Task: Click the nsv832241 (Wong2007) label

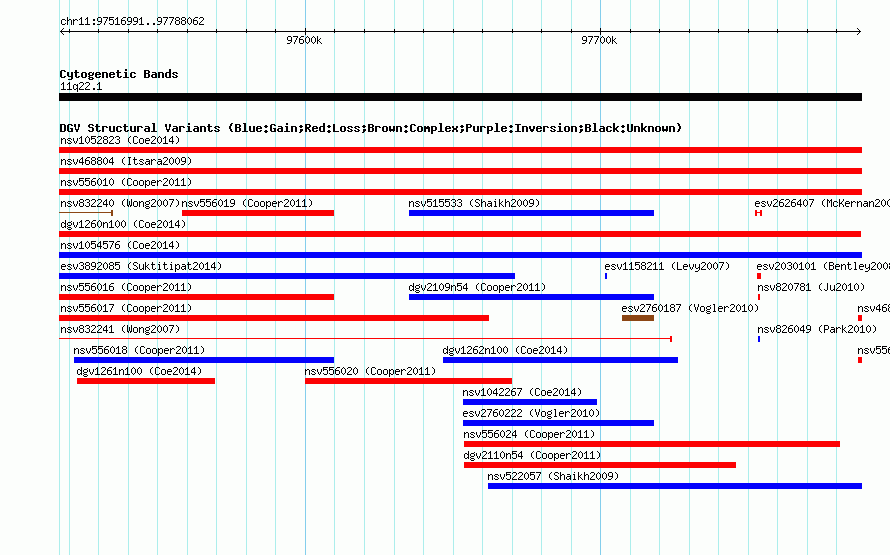Action: tap(120, 329)
